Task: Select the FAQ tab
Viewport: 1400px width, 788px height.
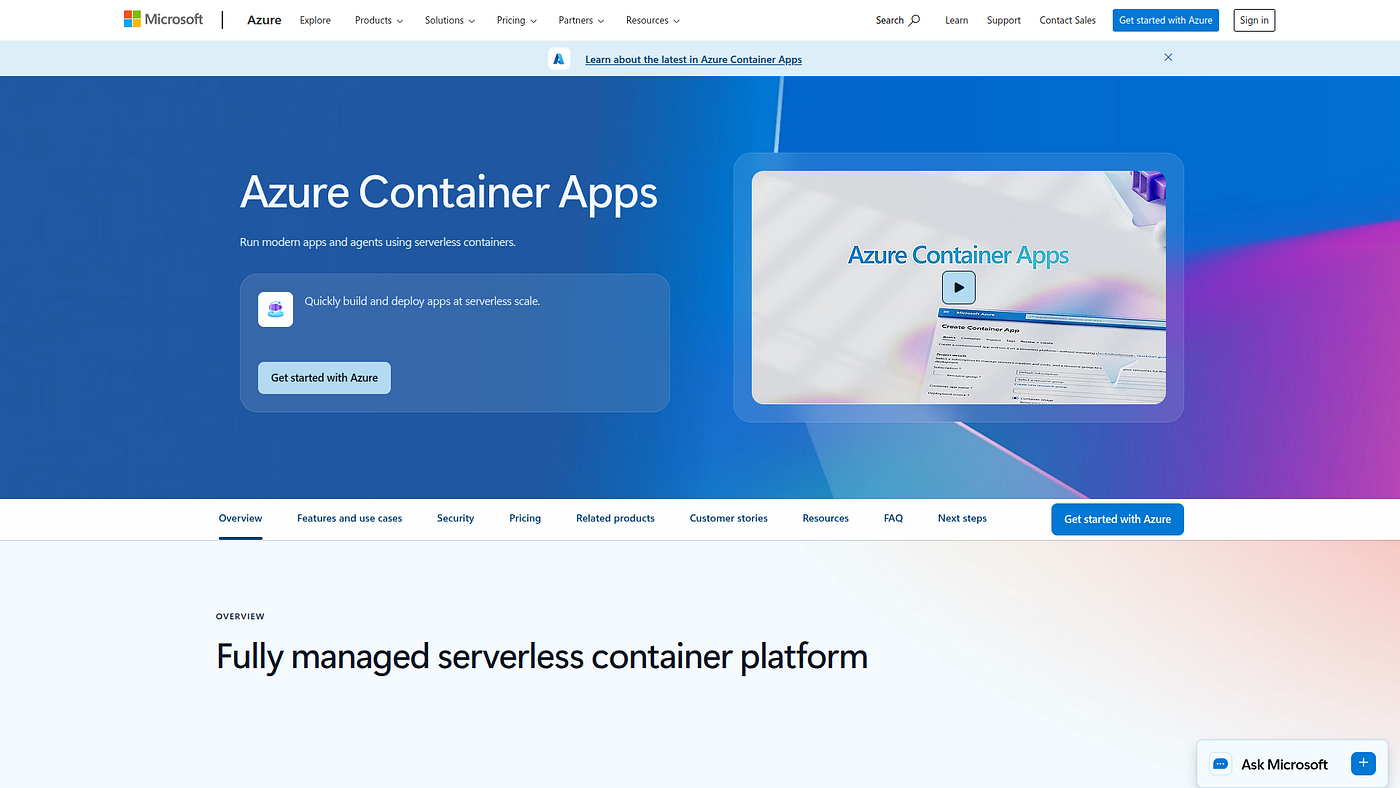Action: pyautogui.click(x=893, y=519)
